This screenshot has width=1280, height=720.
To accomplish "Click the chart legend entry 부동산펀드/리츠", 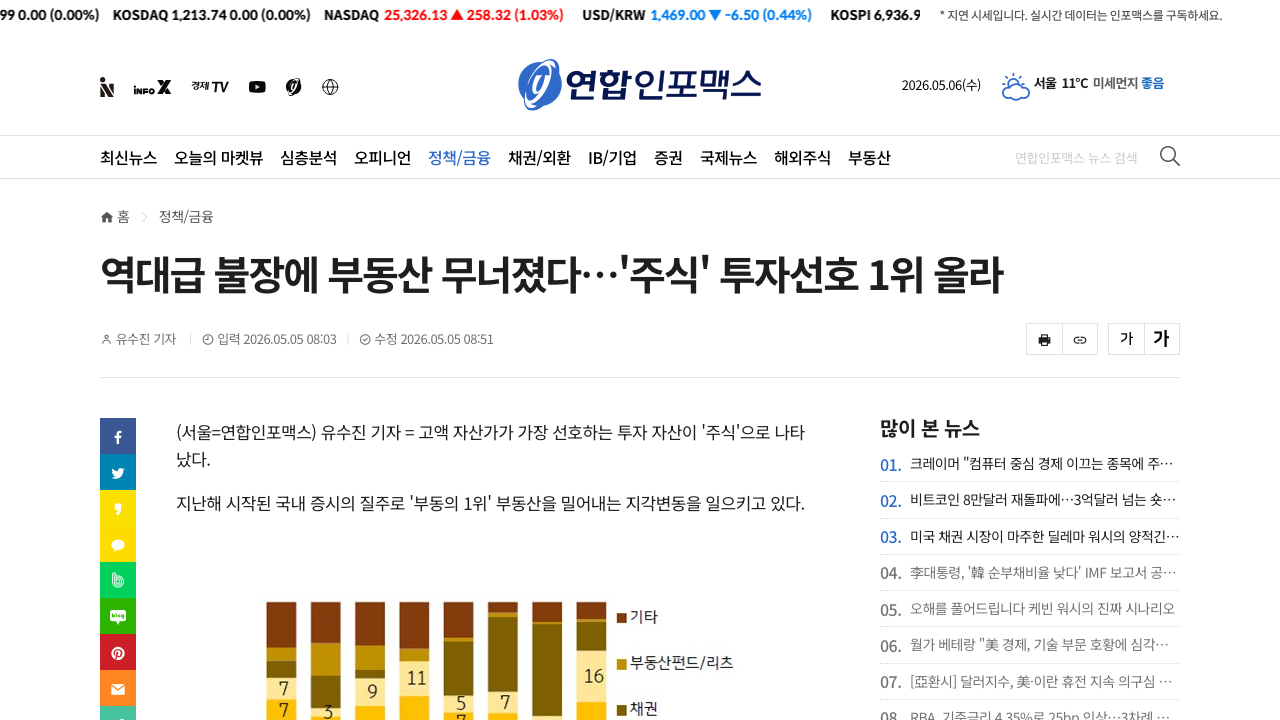I will pos(675,663).
